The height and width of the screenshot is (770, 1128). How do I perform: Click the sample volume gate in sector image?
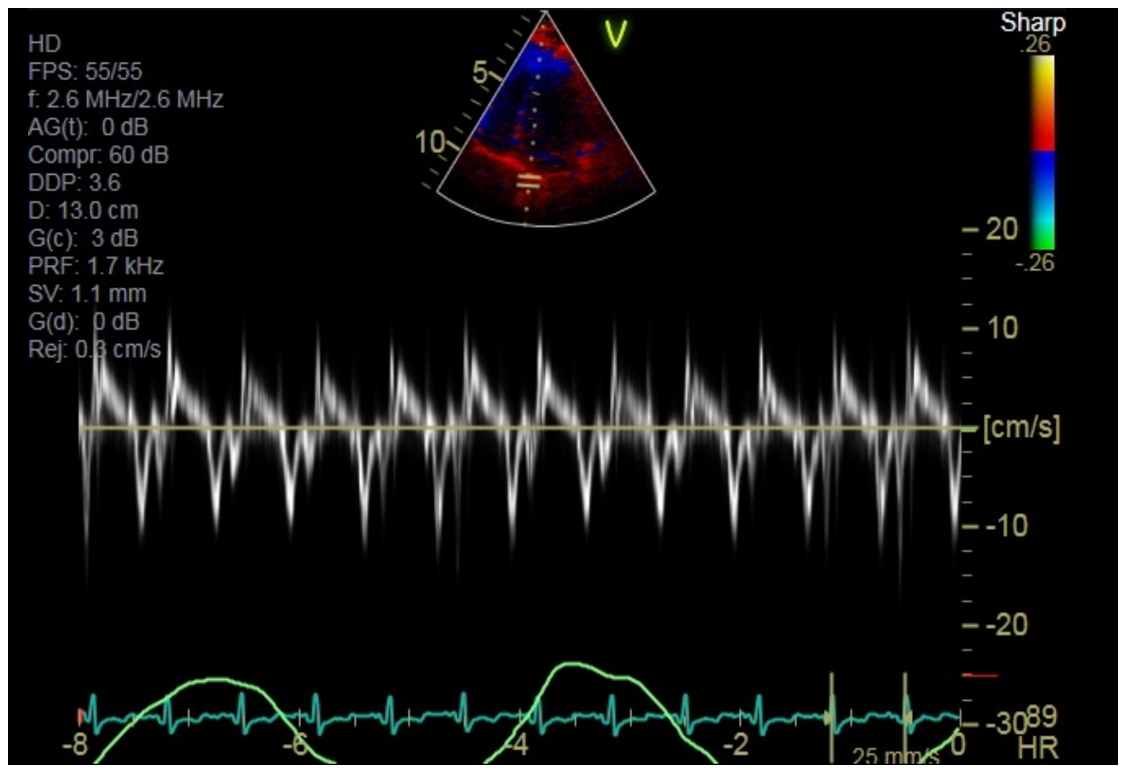pyautogui.click(x=528, y=182)
